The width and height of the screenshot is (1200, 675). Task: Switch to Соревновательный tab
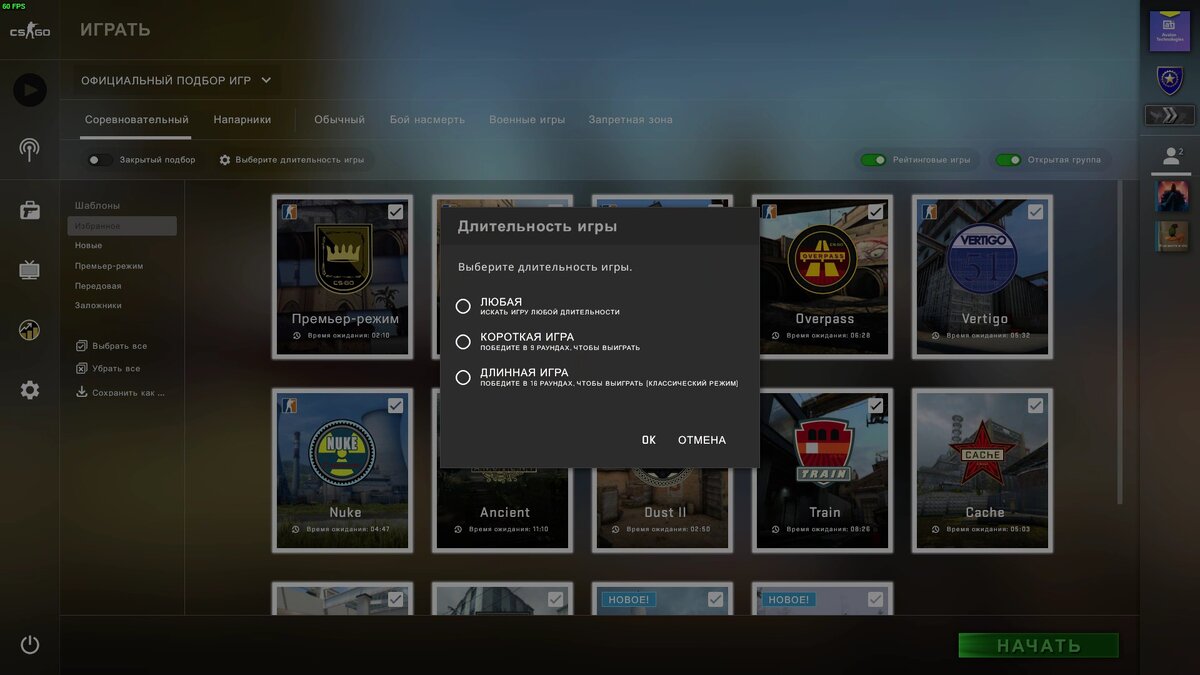tap(137, 120)
